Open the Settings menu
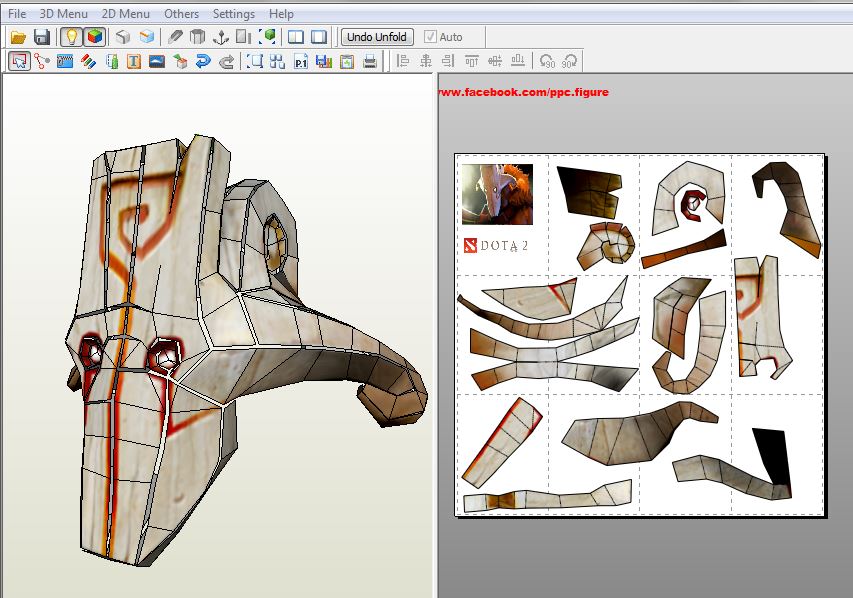853x598 pixels. 234,14
